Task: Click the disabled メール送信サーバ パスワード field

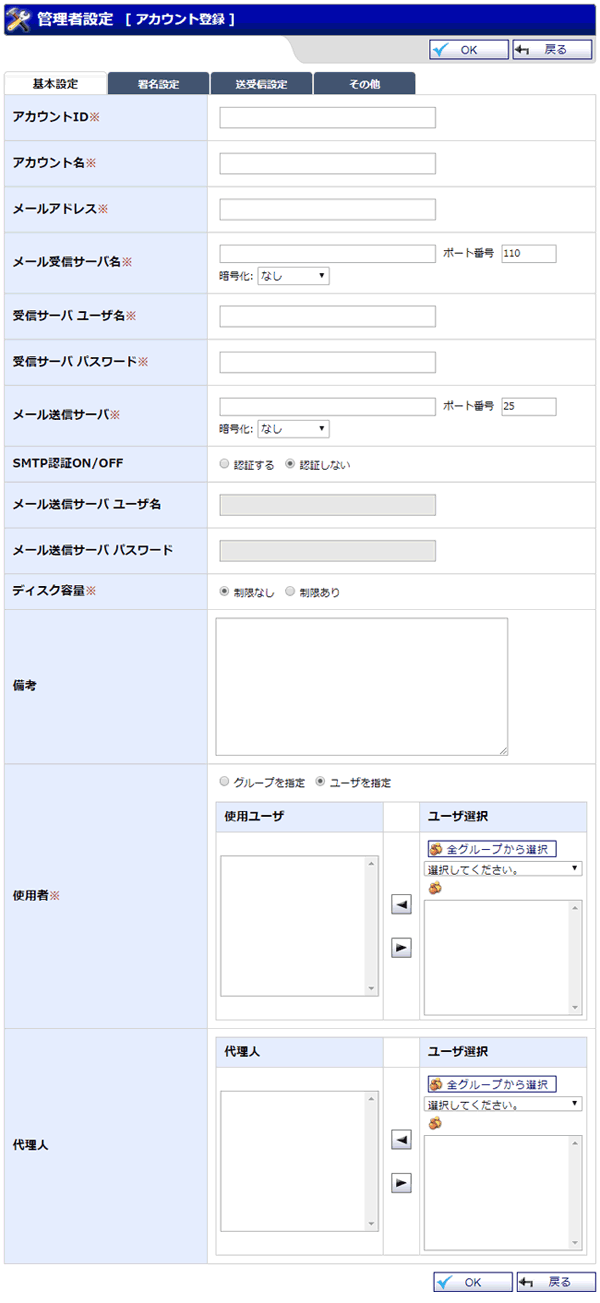Action: (327, 550)
